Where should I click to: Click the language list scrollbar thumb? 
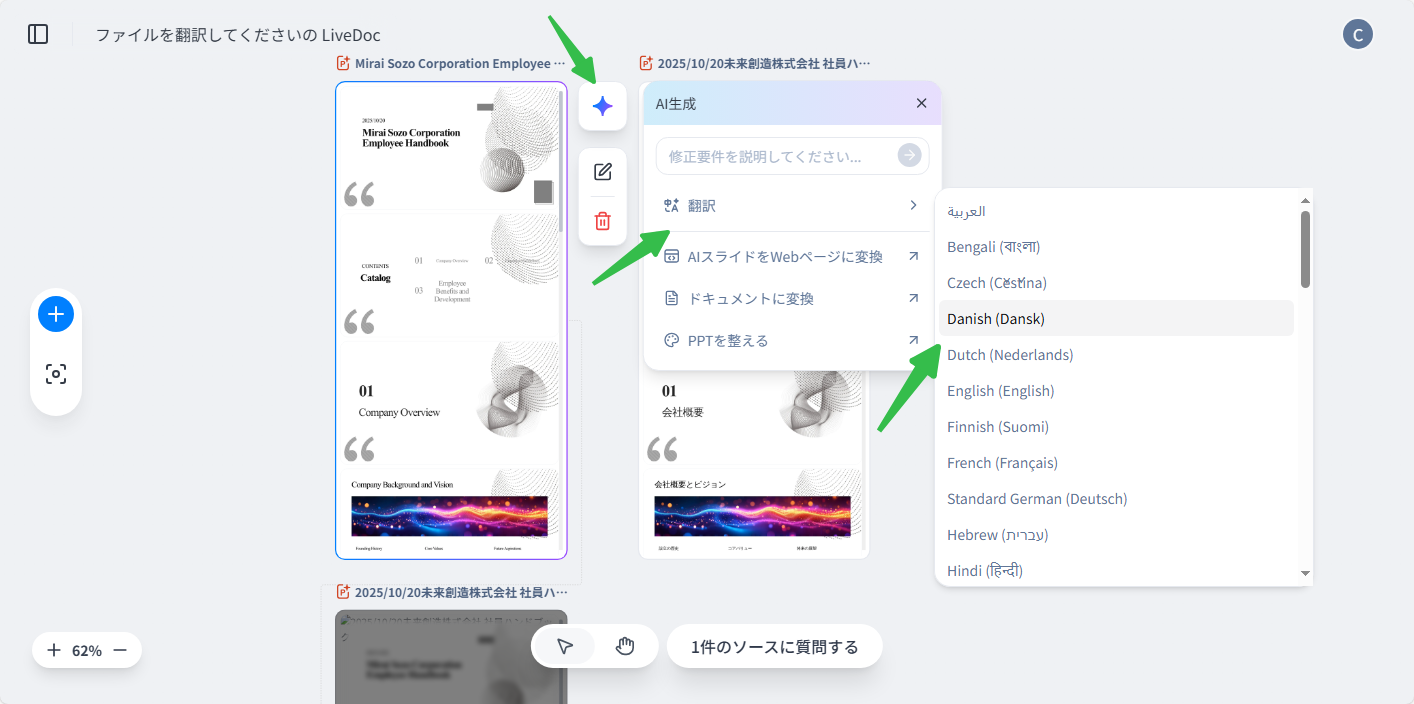click(1305, 248)
